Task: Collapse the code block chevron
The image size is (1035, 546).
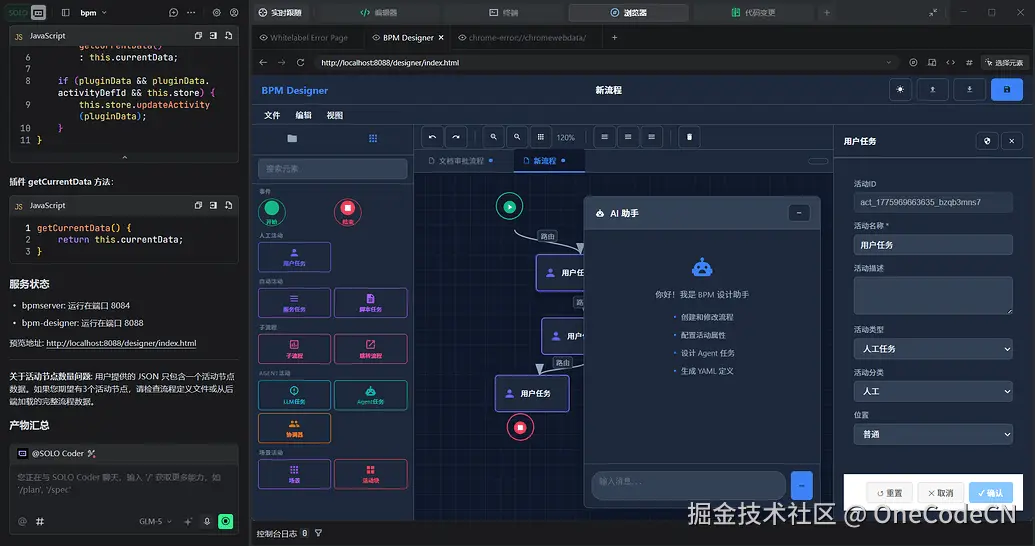Action: tap(124, 157)
